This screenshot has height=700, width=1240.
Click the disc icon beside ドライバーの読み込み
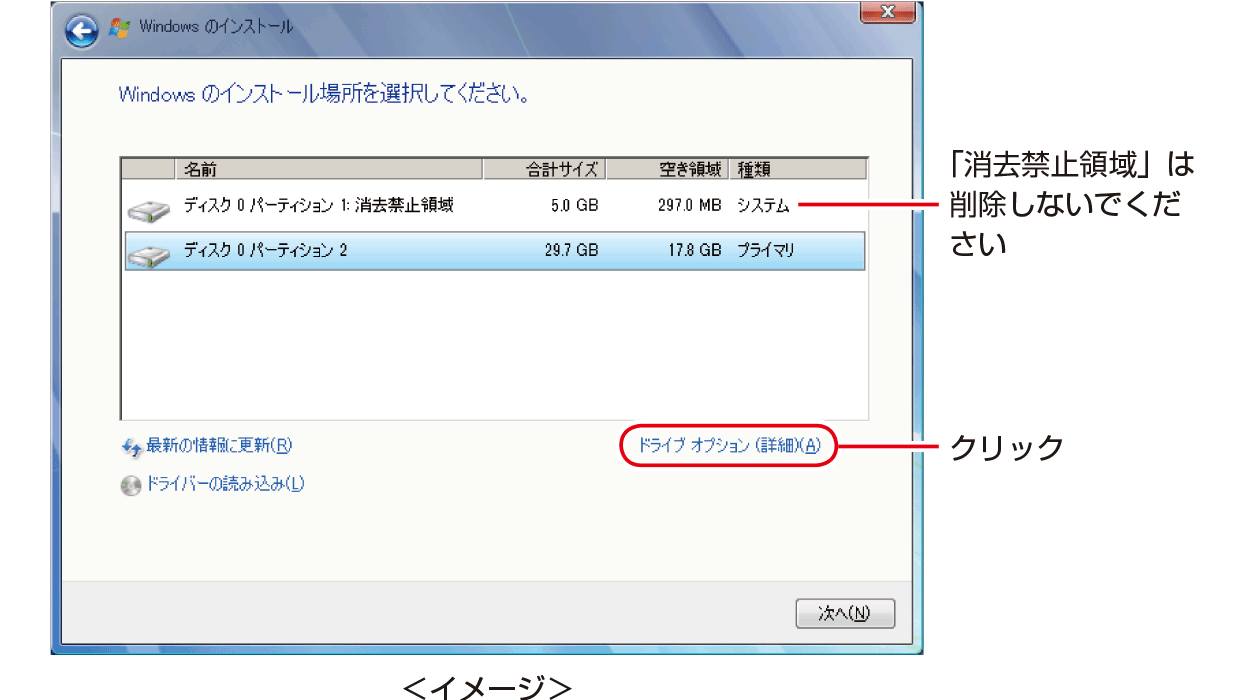point(131,486)
